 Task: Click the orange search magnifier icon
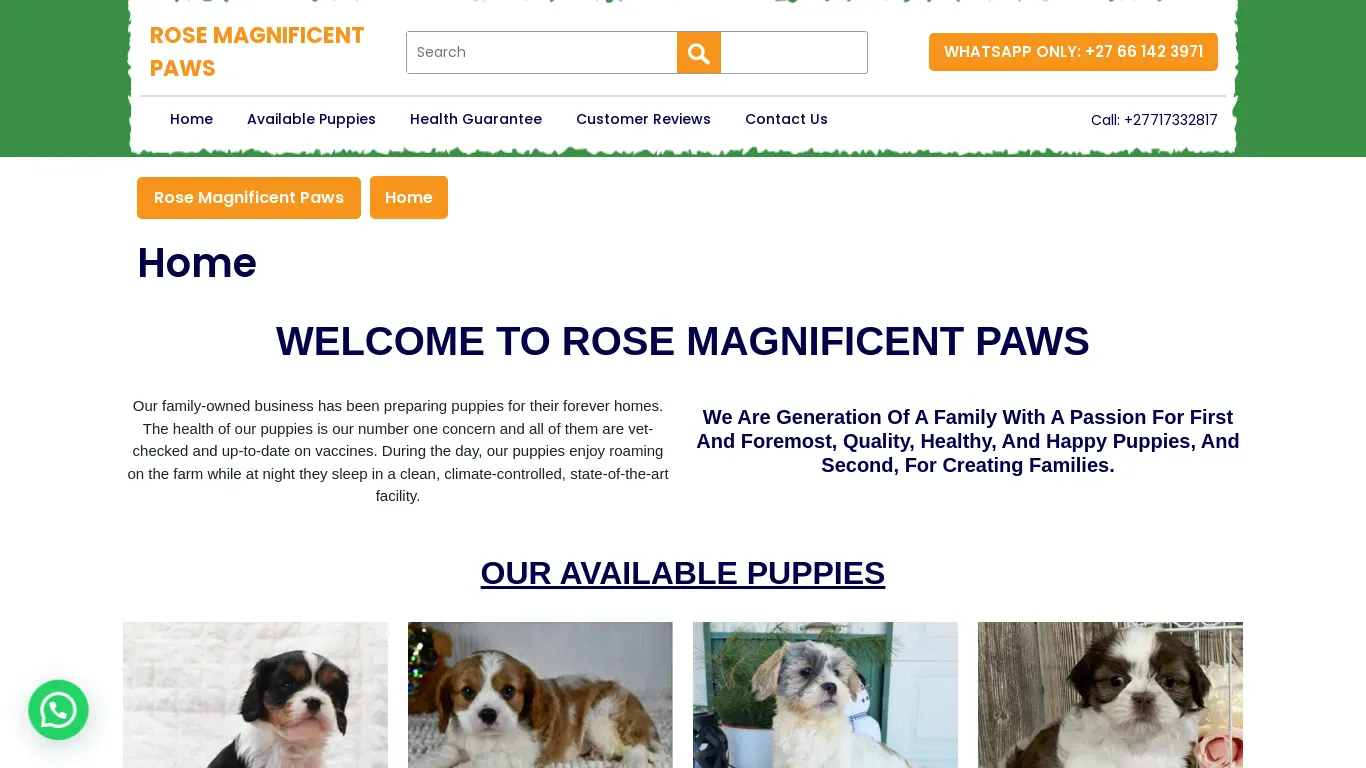tap(699, 52)
